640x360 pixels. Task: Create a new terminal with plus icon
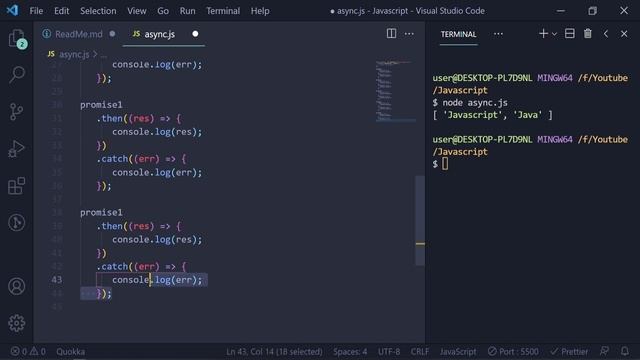tap(543, 33)
